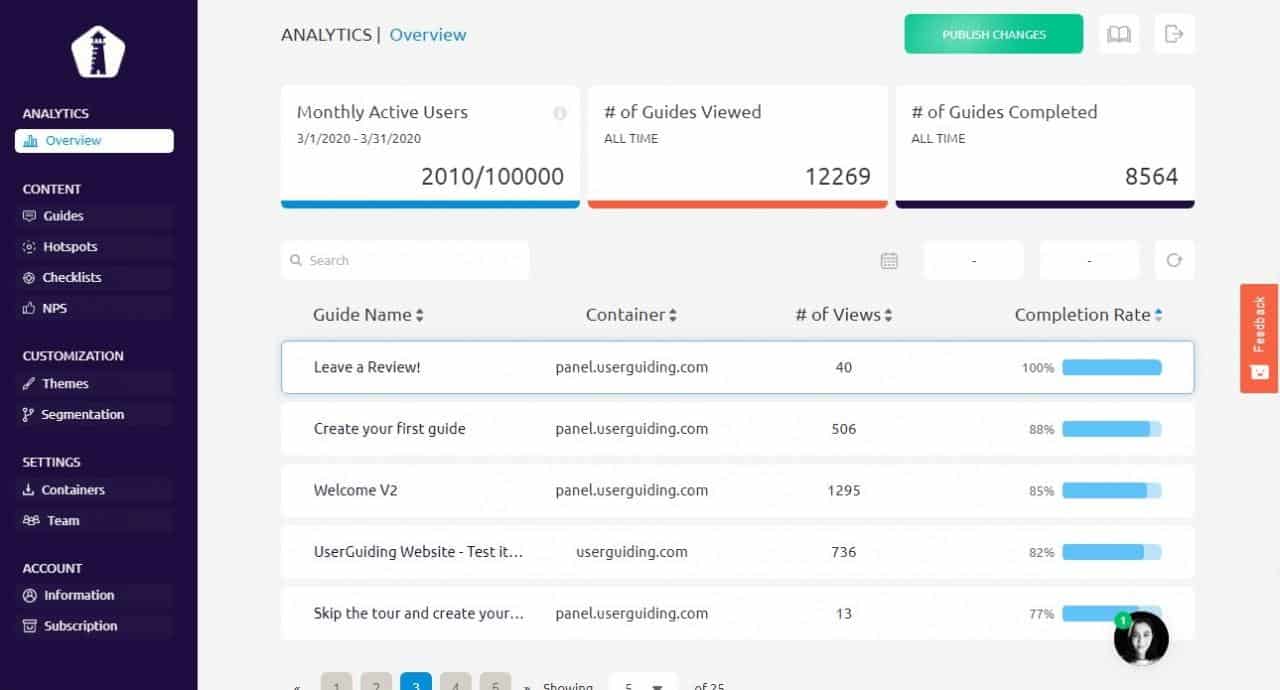Select the 'Leave a Review!' guide name
This screenshot has height=690, width=1280.
click(367, 367)
